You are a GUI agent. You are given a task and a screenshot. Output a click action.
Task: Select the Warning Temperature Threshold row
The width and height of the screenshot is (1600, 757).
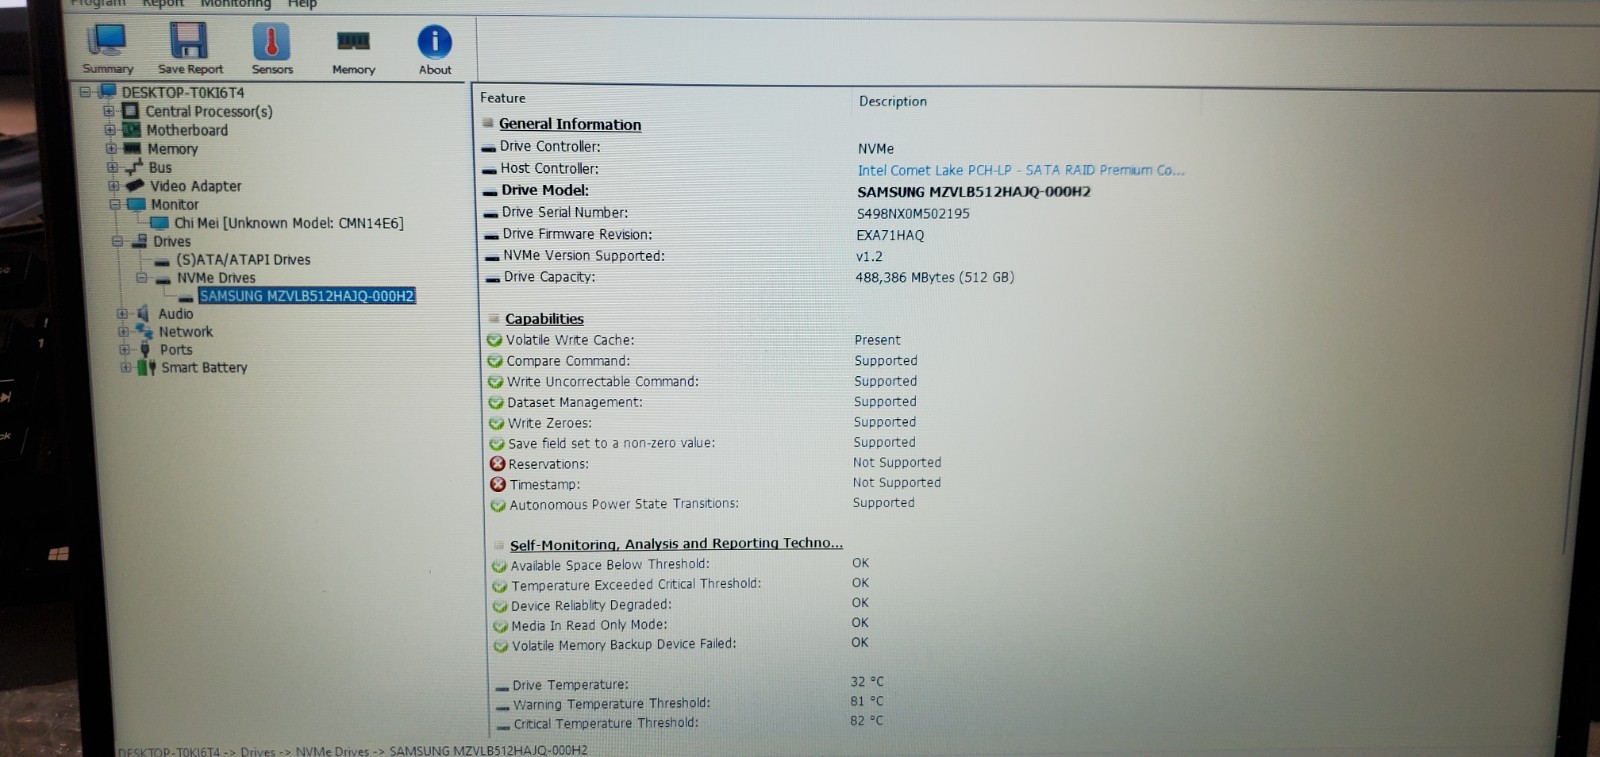click(x=690, y=703)
